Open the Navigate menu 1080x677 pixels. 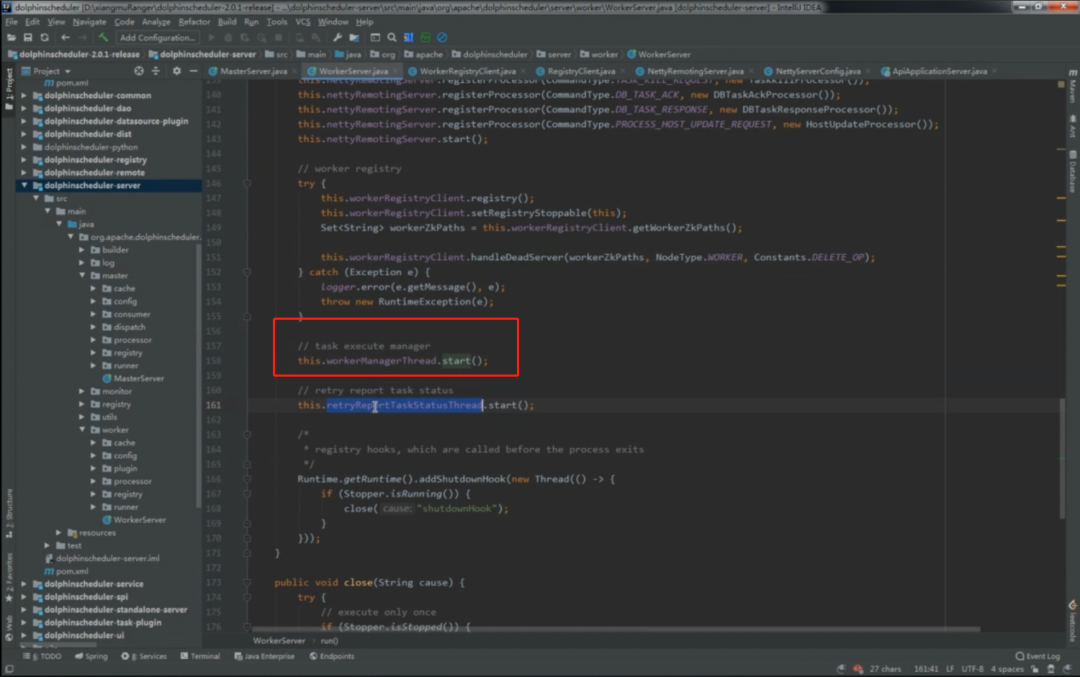[x=90, y=22]
